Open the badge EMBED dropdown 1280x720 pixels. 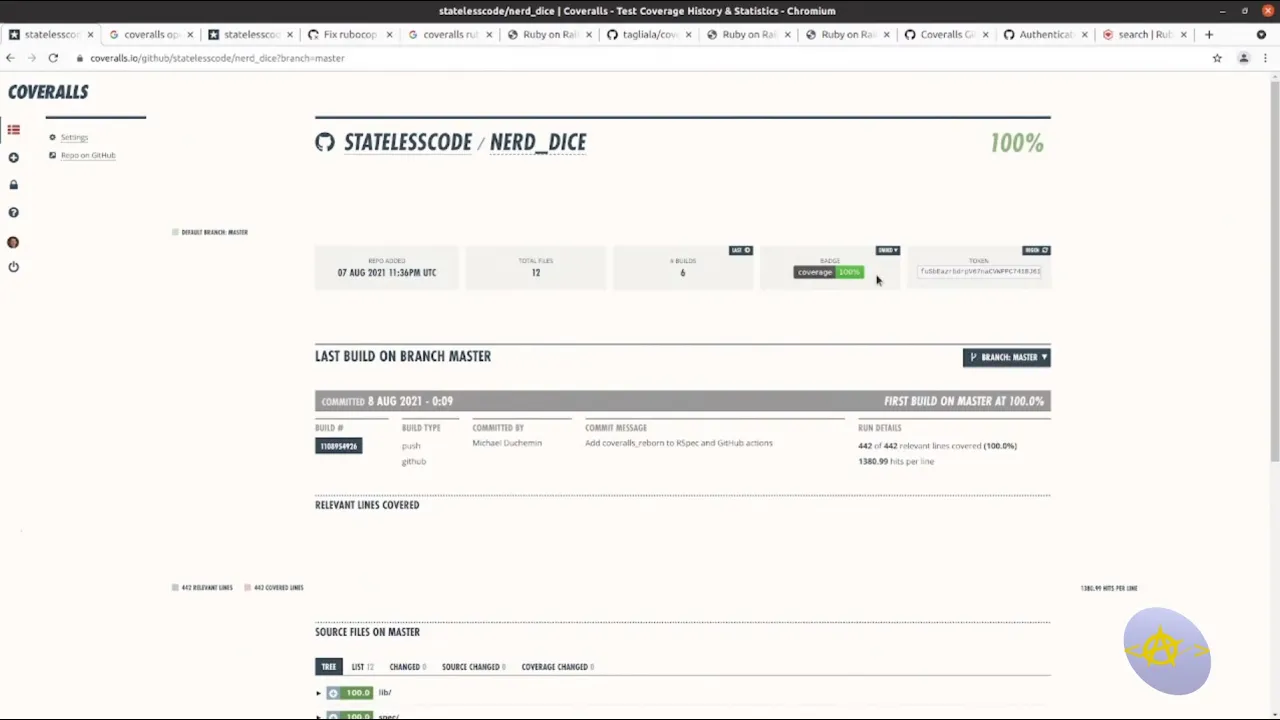pos(888,250)
